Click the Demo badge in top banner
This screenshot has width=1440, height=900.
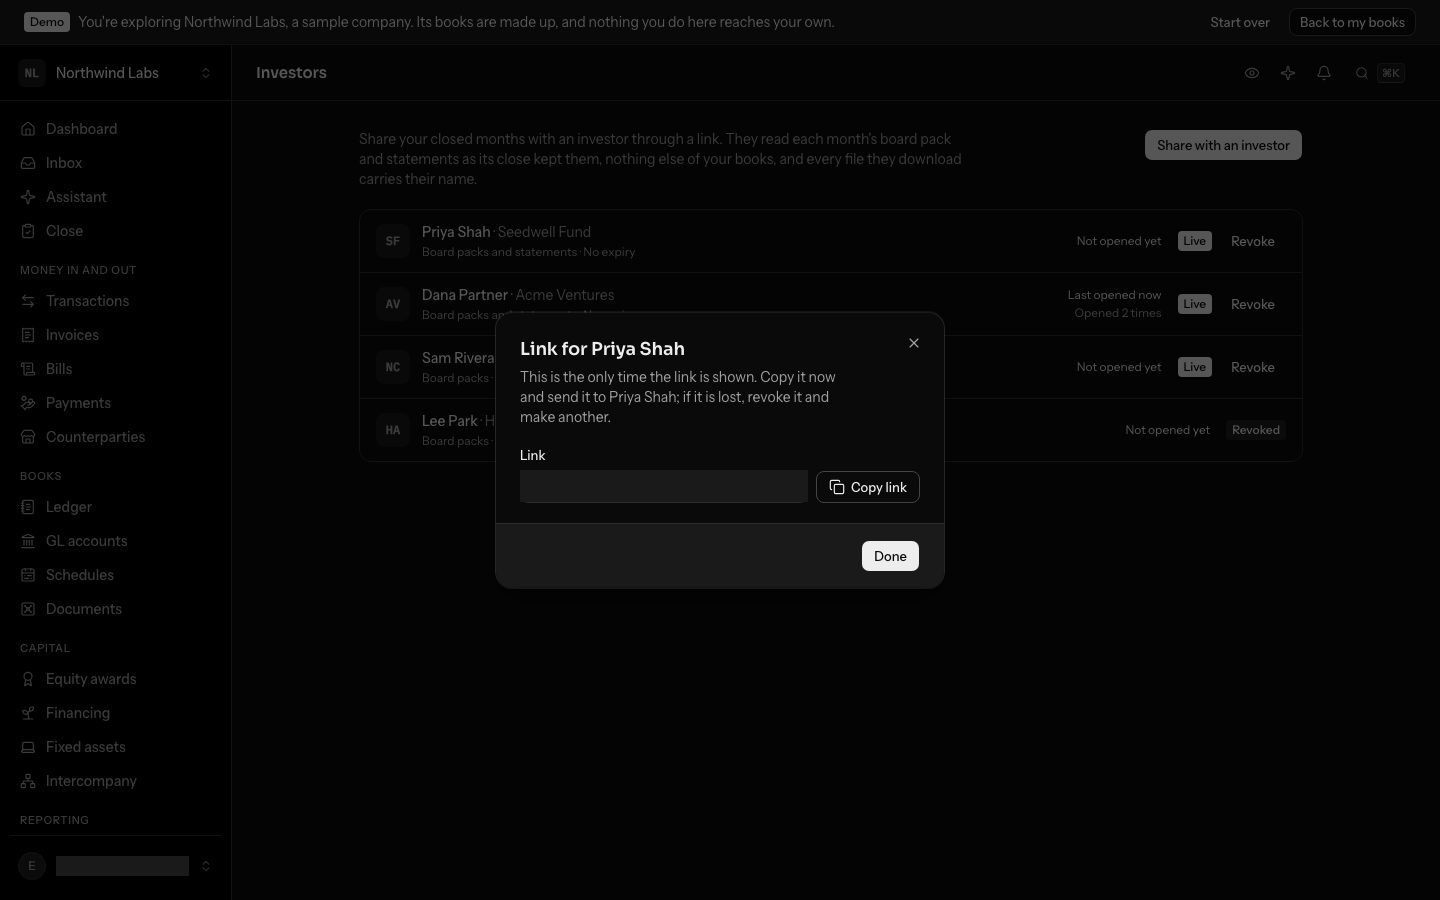(47, 22)
